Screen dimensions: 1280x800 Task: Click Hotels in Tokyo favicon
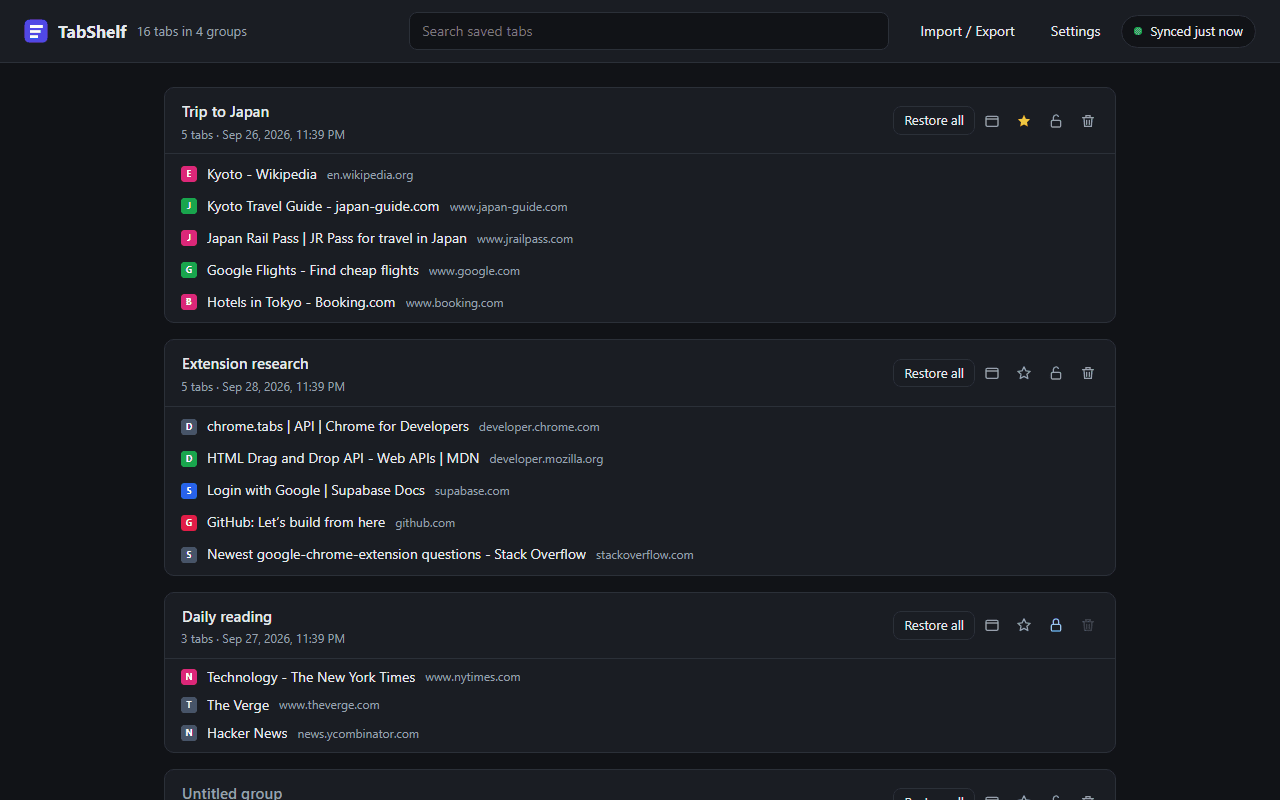pyautogui.click(x=189, y=302)
